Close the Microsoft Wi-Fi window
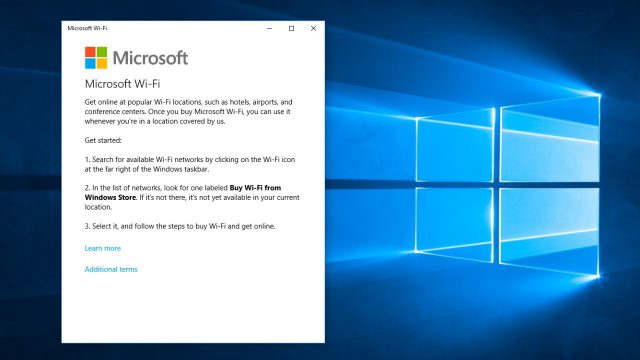The width and height of the screenshot is (640, 360). pos(313,28)
